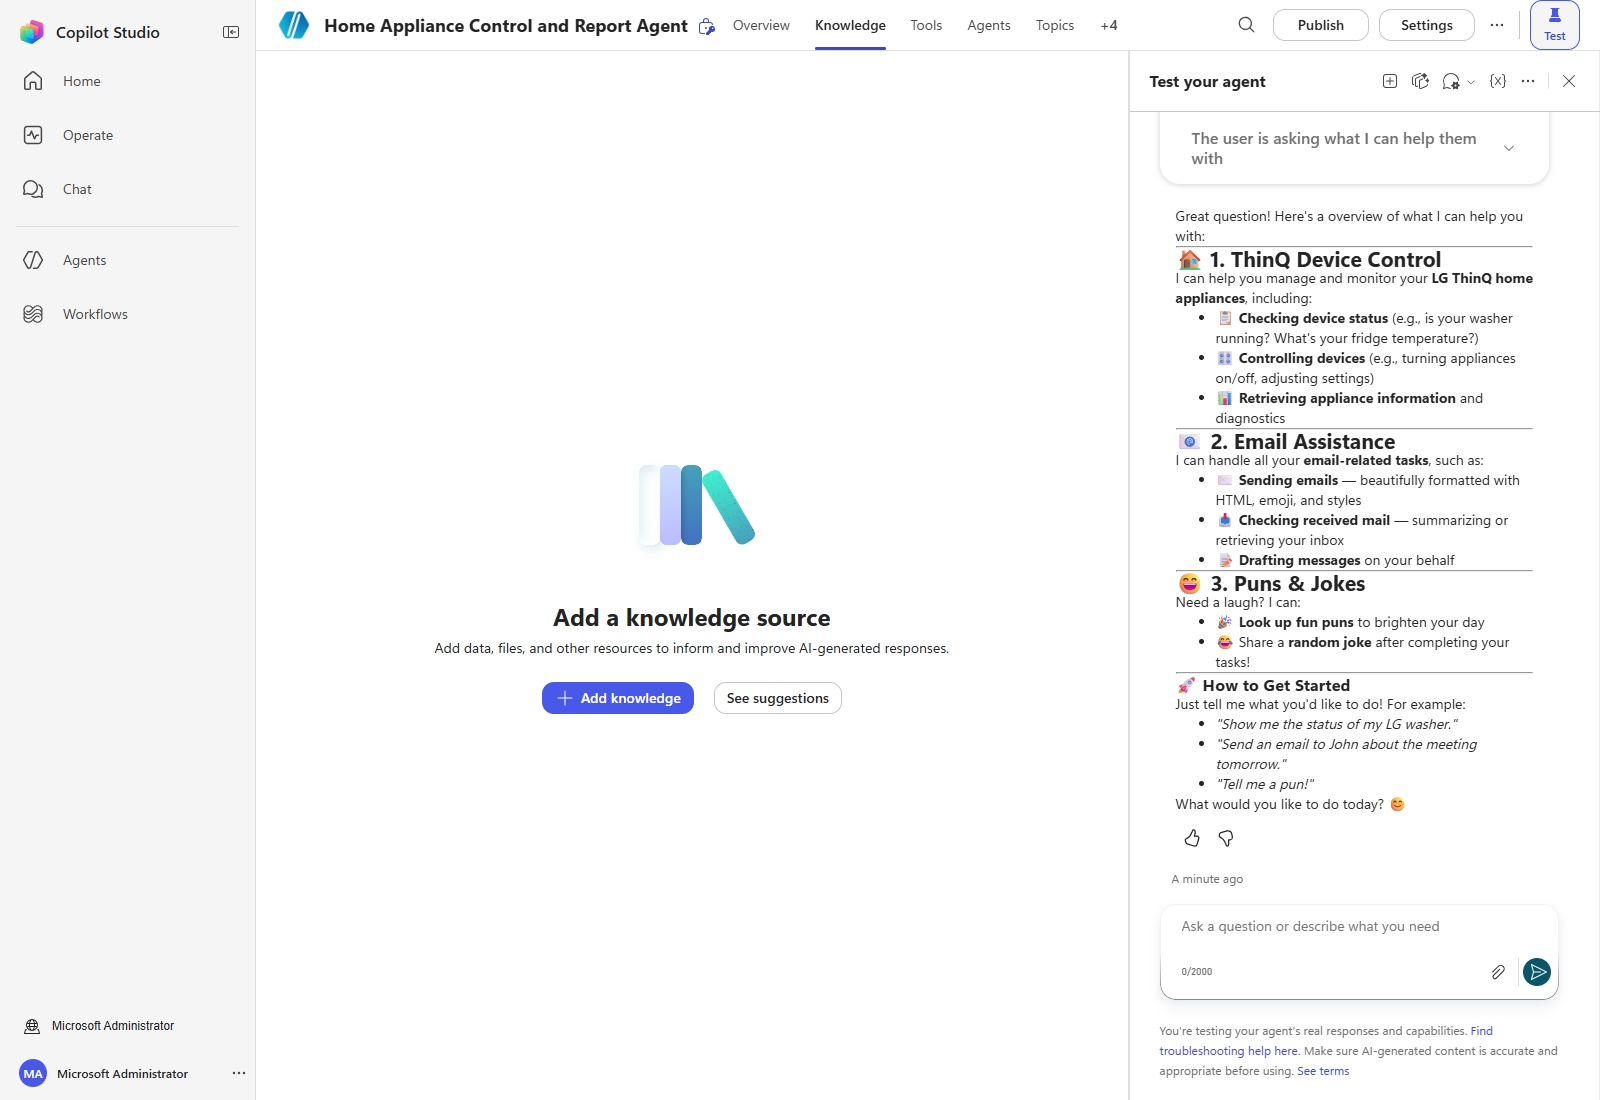
Task: Give the response a thumbs down
Action: coord(1226,838)
